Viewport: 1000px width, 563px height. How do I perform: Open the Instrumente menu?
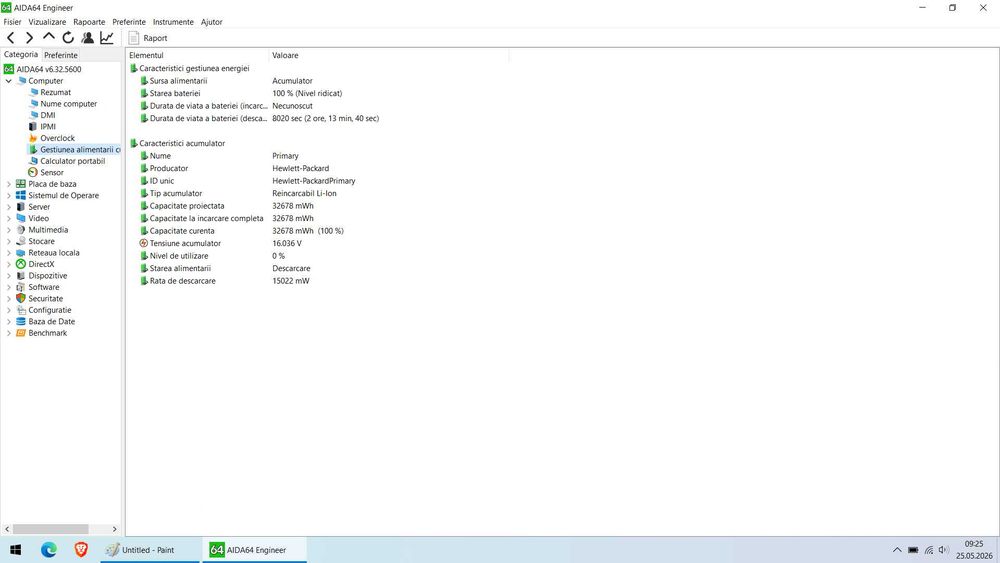pyautogui.click(x=173, y=22)
